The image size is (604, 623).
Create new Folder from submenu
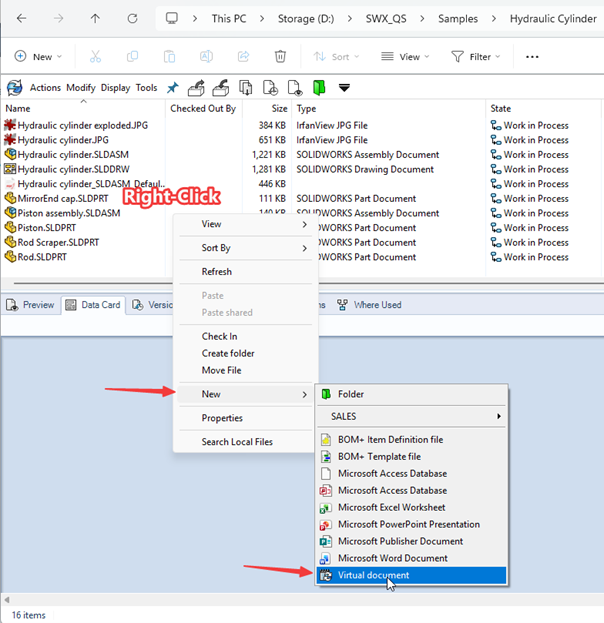pos(412,394)
